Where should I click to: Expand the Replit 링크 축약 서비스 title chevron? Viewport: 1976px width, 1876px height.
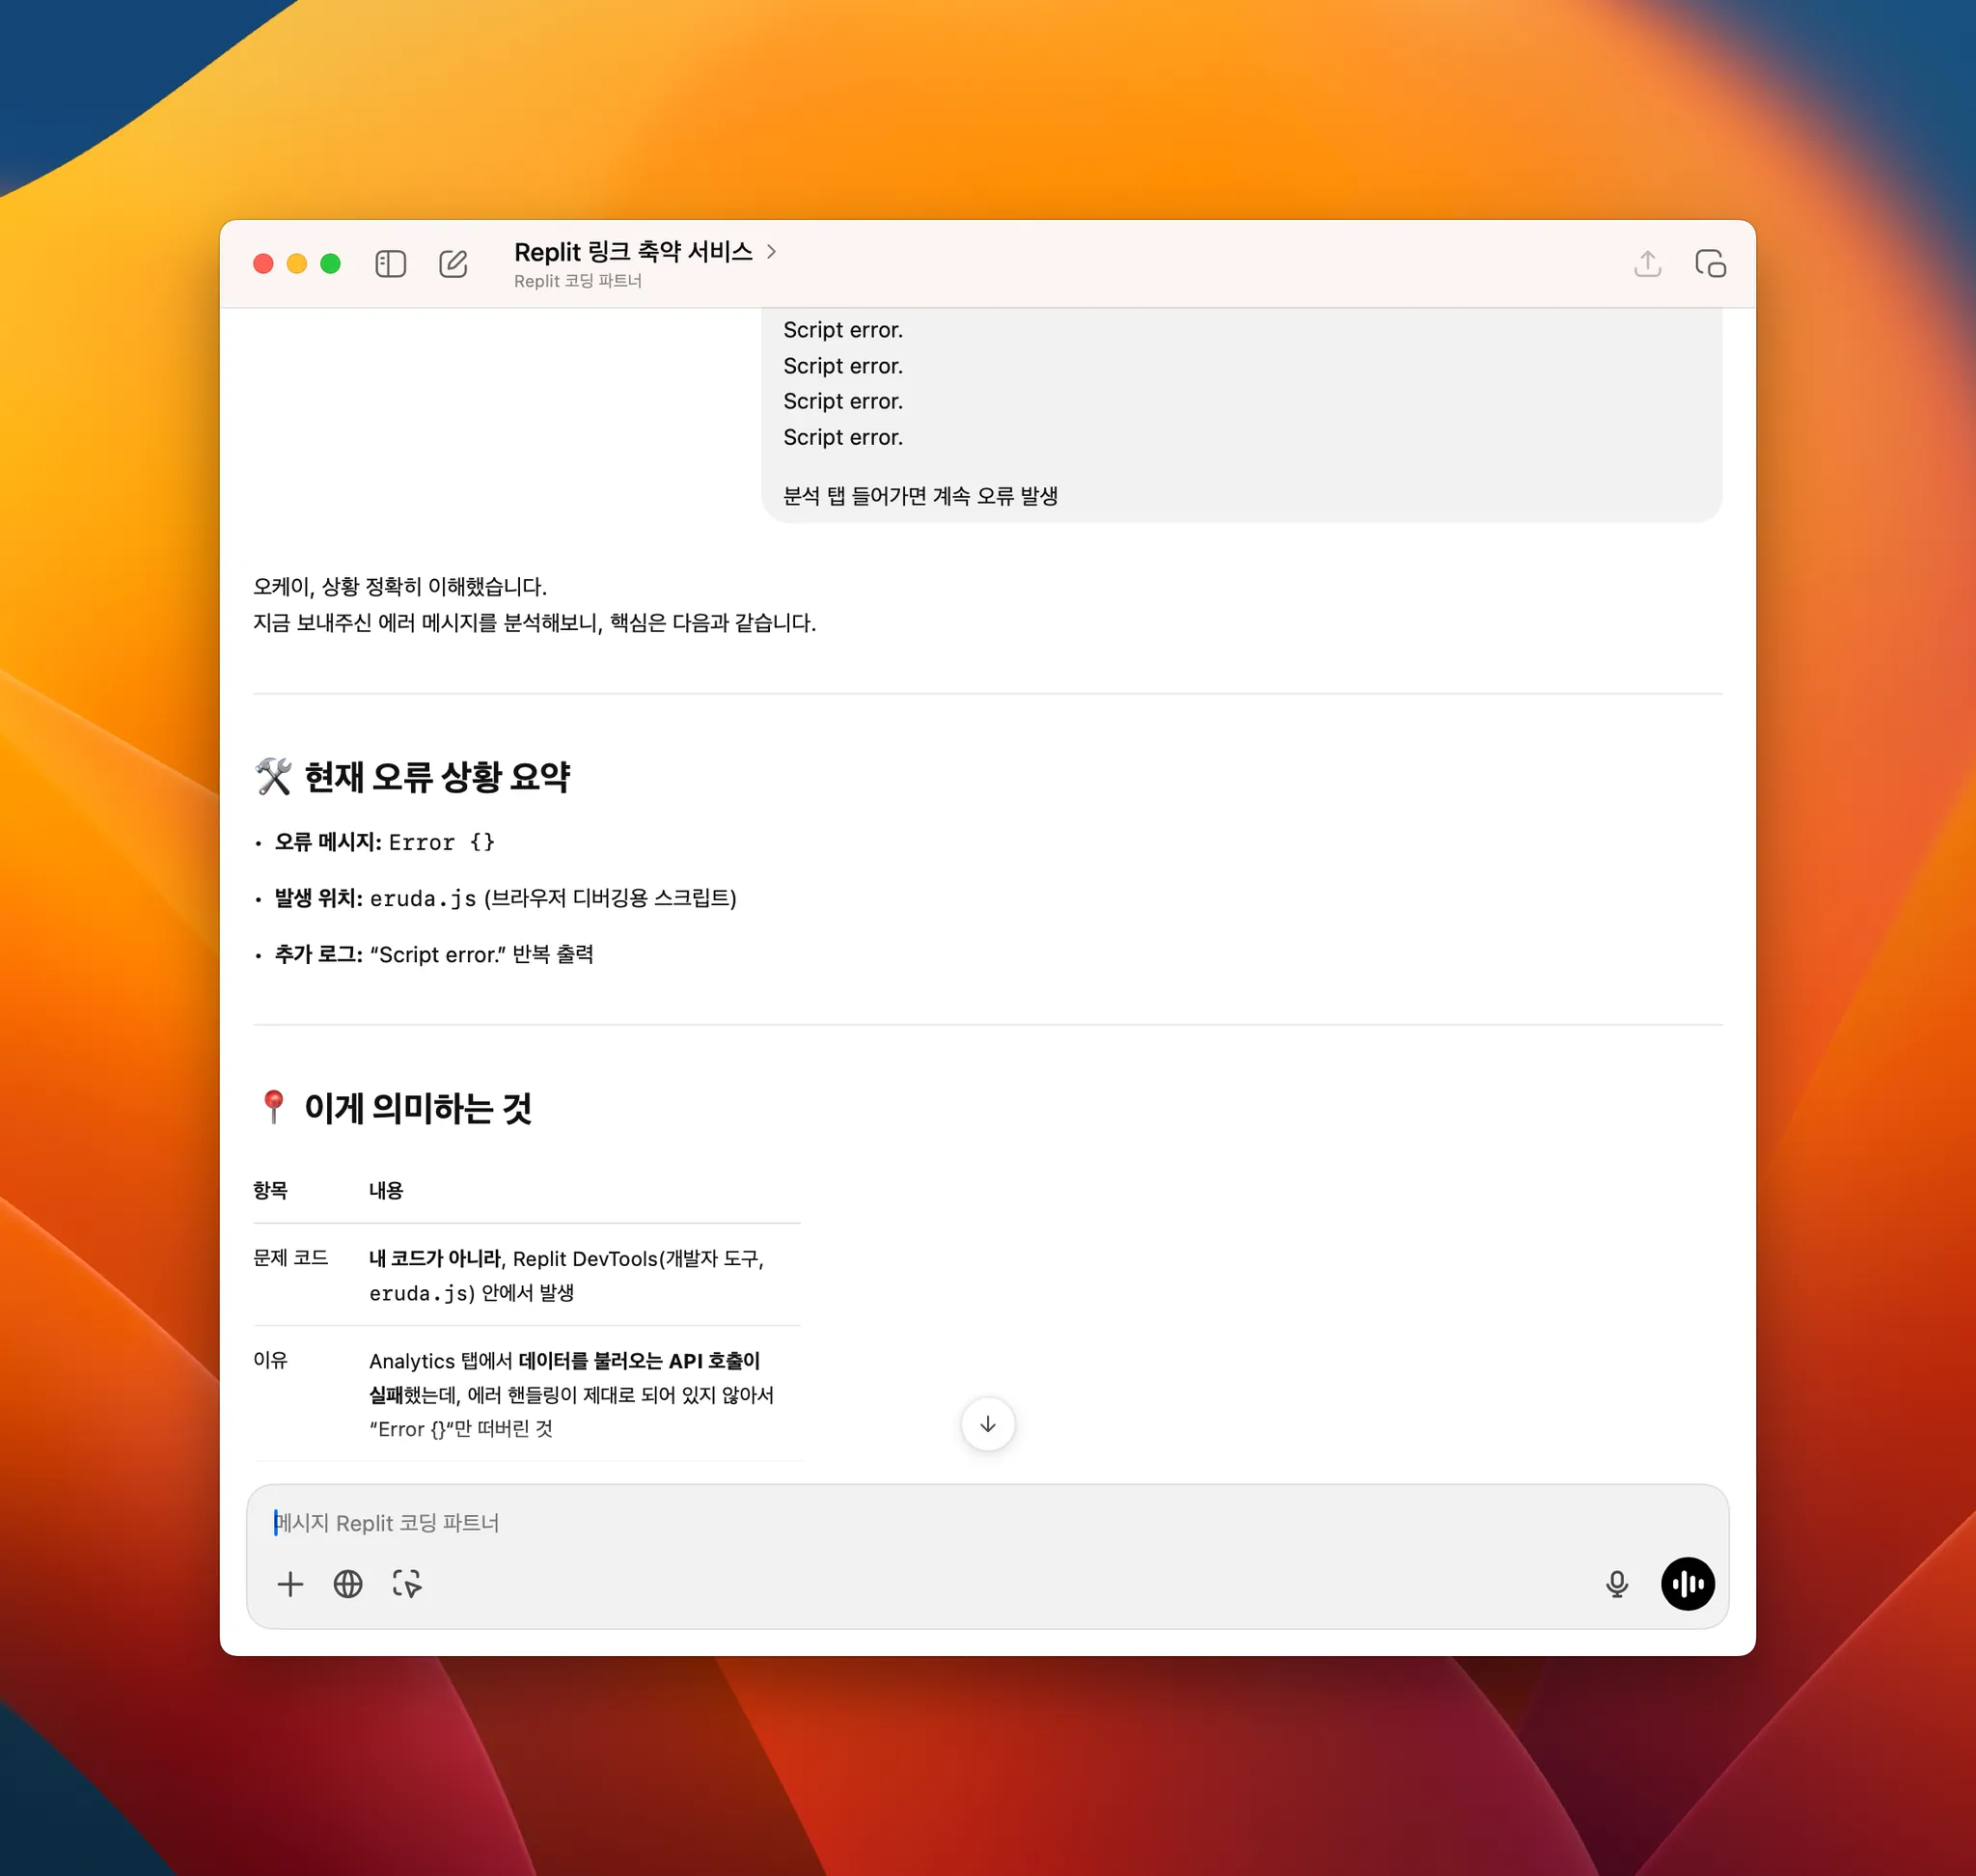(x=771, y=251)
